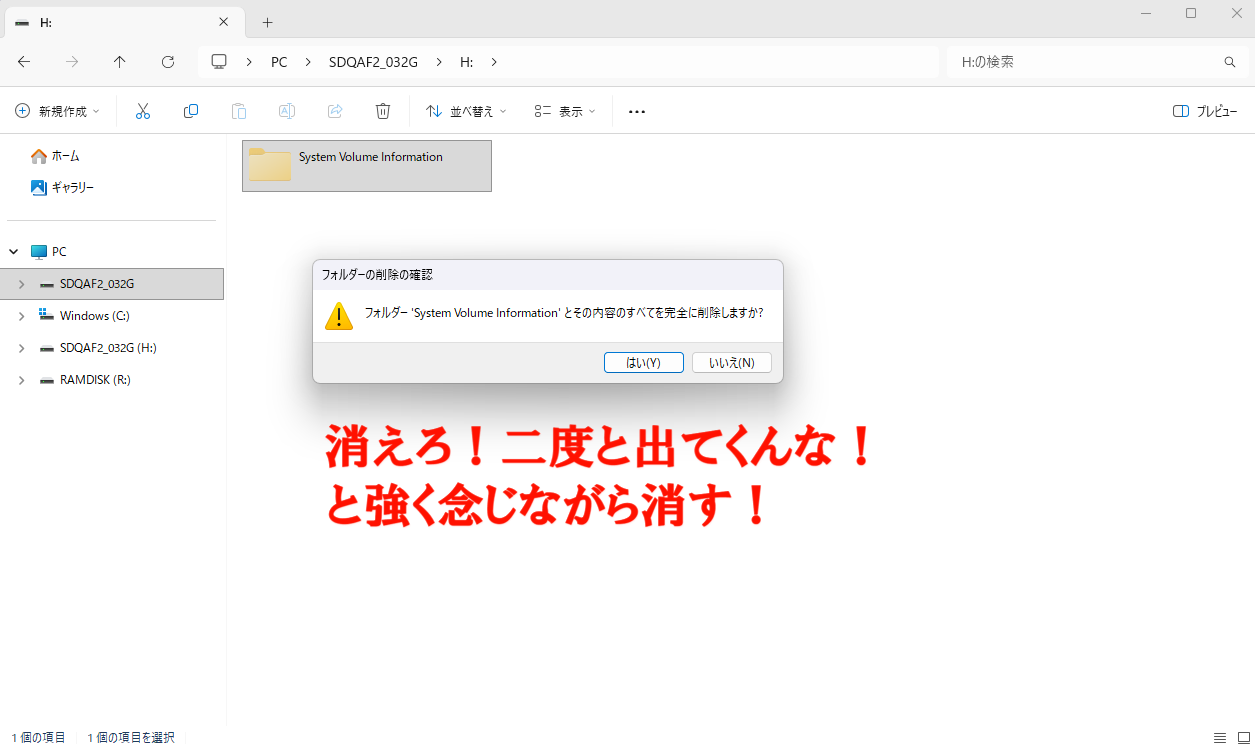Switch to large icons view in status bar
The image size is (1255, 746).
(x=1244, y=737)
